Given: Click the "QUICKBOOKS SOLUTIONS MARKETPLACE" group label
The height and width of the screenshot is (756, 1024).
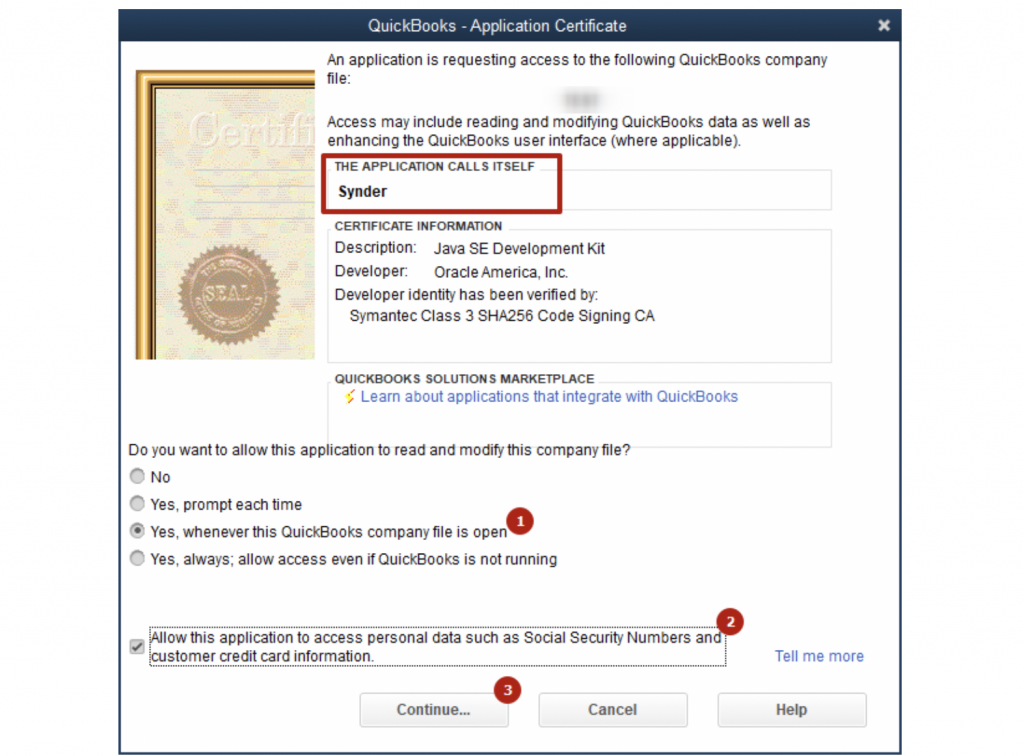Looking at the screenshot, I should point(464,379).
